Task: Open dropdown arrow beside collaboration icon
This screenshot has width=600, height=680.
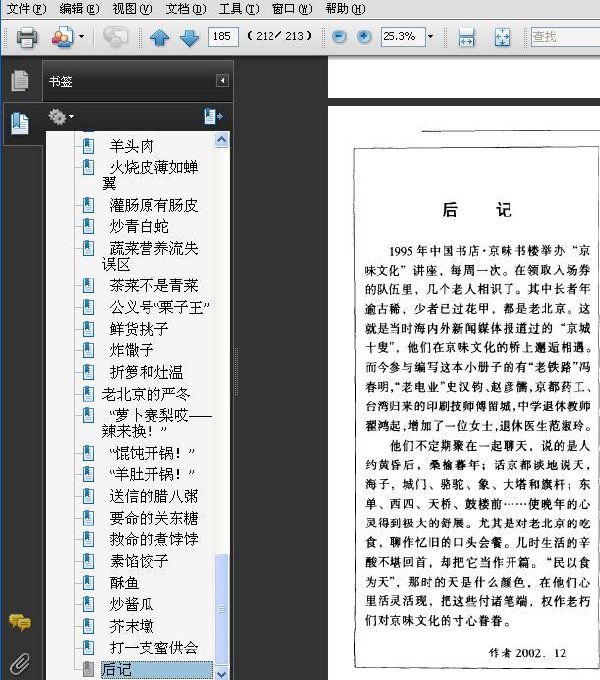Action: 81,37
